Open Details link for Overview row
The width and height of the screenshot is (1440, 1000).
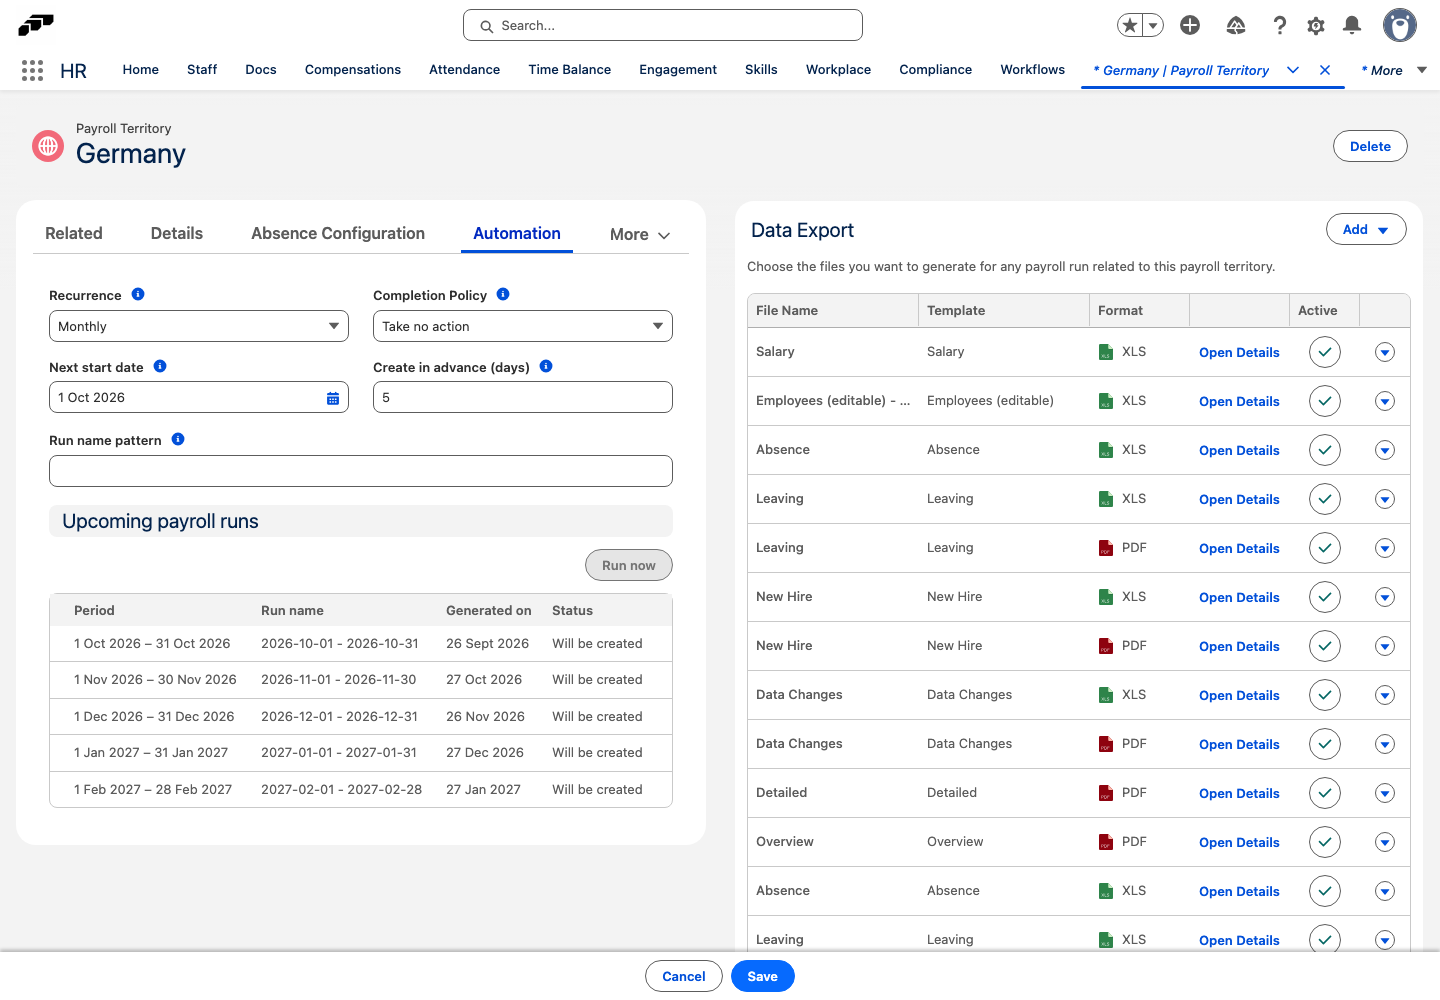[1239, 843]
